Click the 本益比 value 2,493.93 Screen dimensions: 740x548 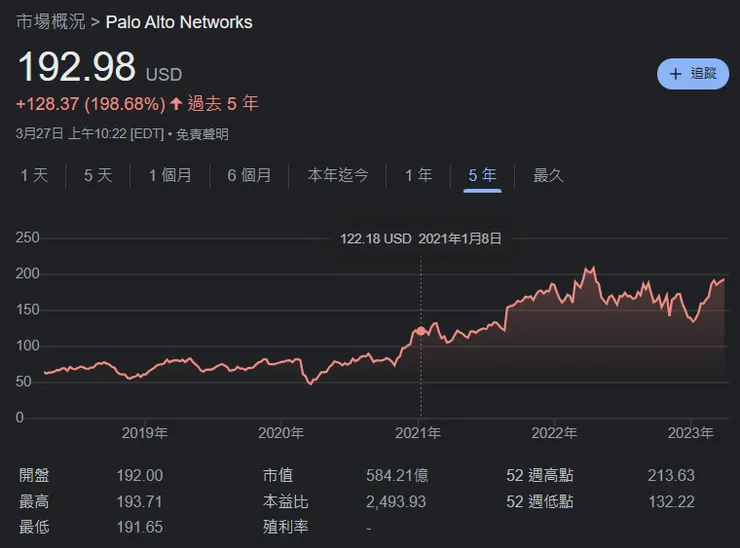tap(396, 501)
